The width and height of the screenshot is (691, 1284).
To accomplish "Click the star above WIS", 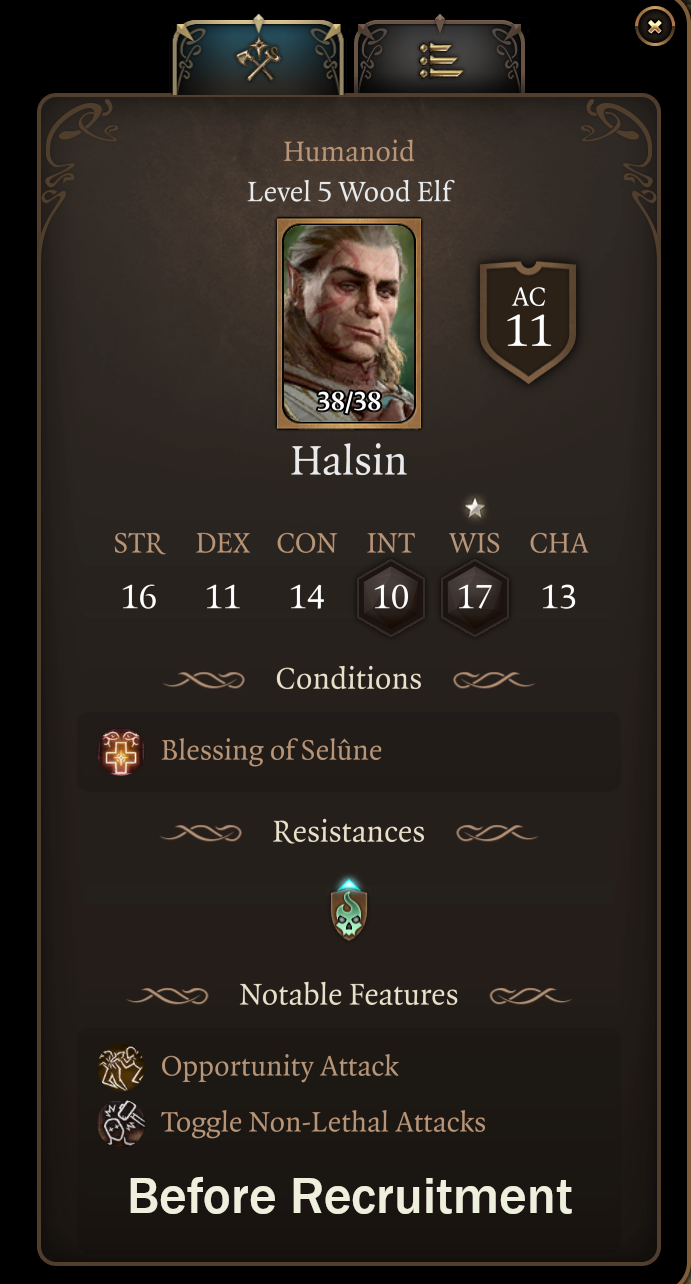I will pos(475,508).
